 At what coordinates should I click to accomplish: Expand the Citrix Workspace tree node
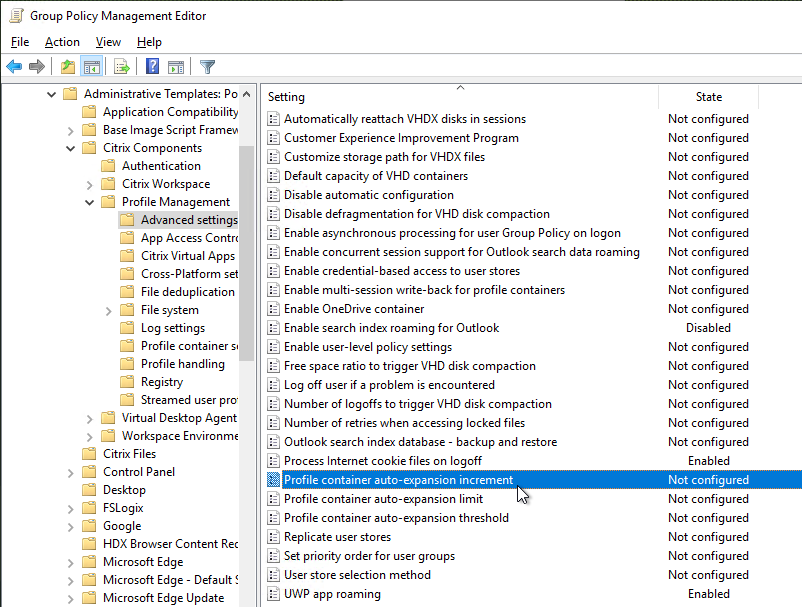pyautogui.click(x=90, y=185)
